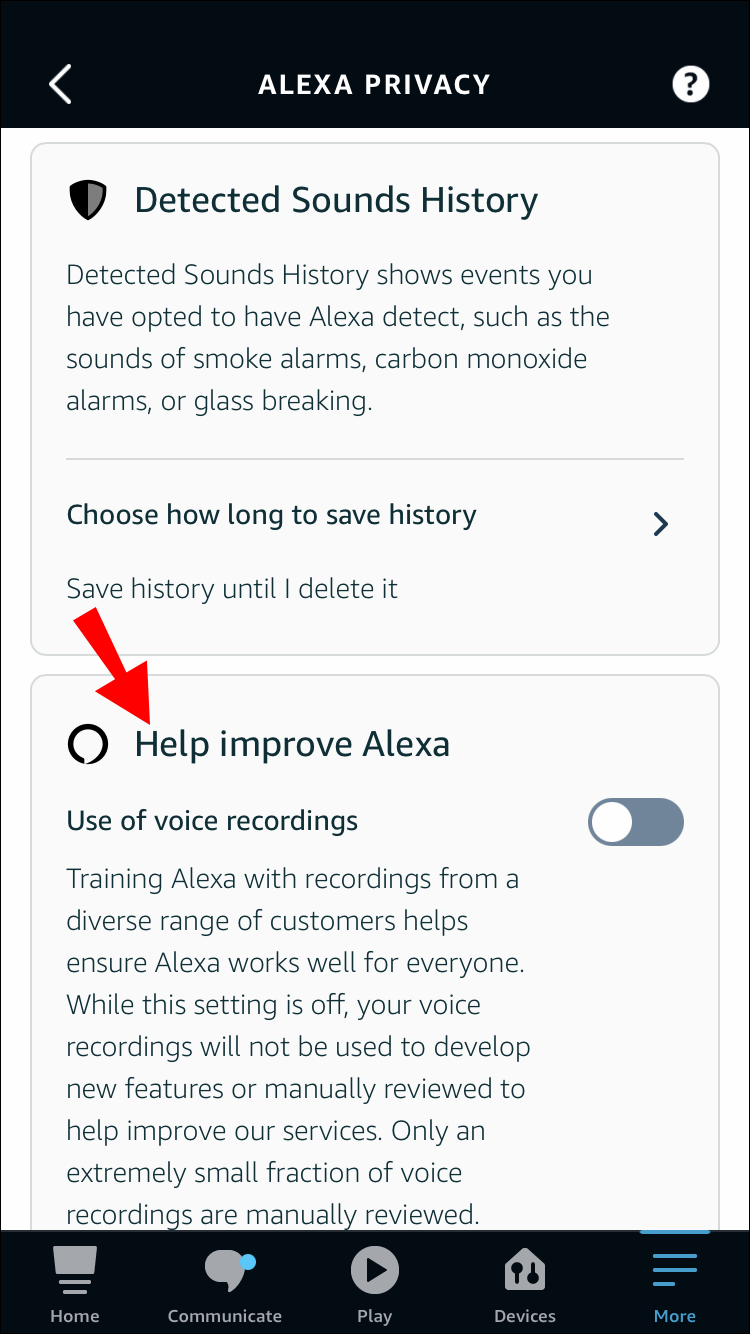This screenshot has height=1334, width=750.
Task: Tap the Save history until I delete it text
Action: [x=232, y=588]
